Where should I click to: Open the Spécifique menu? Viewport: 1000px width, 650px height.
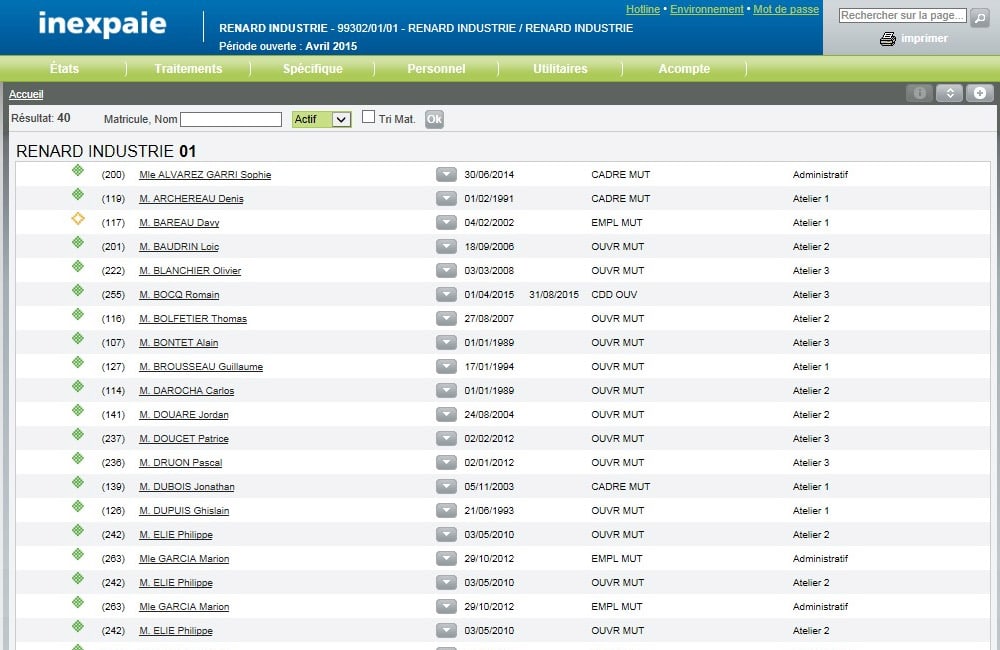point(312,69)
